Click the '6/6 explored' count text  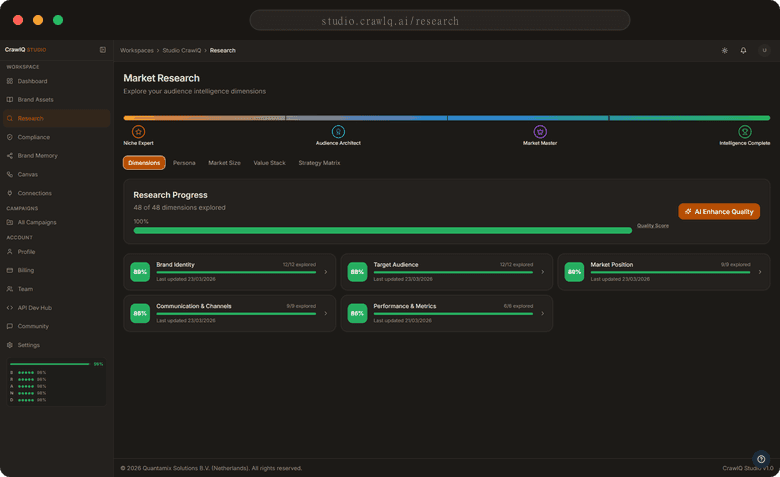click(518, 306)
